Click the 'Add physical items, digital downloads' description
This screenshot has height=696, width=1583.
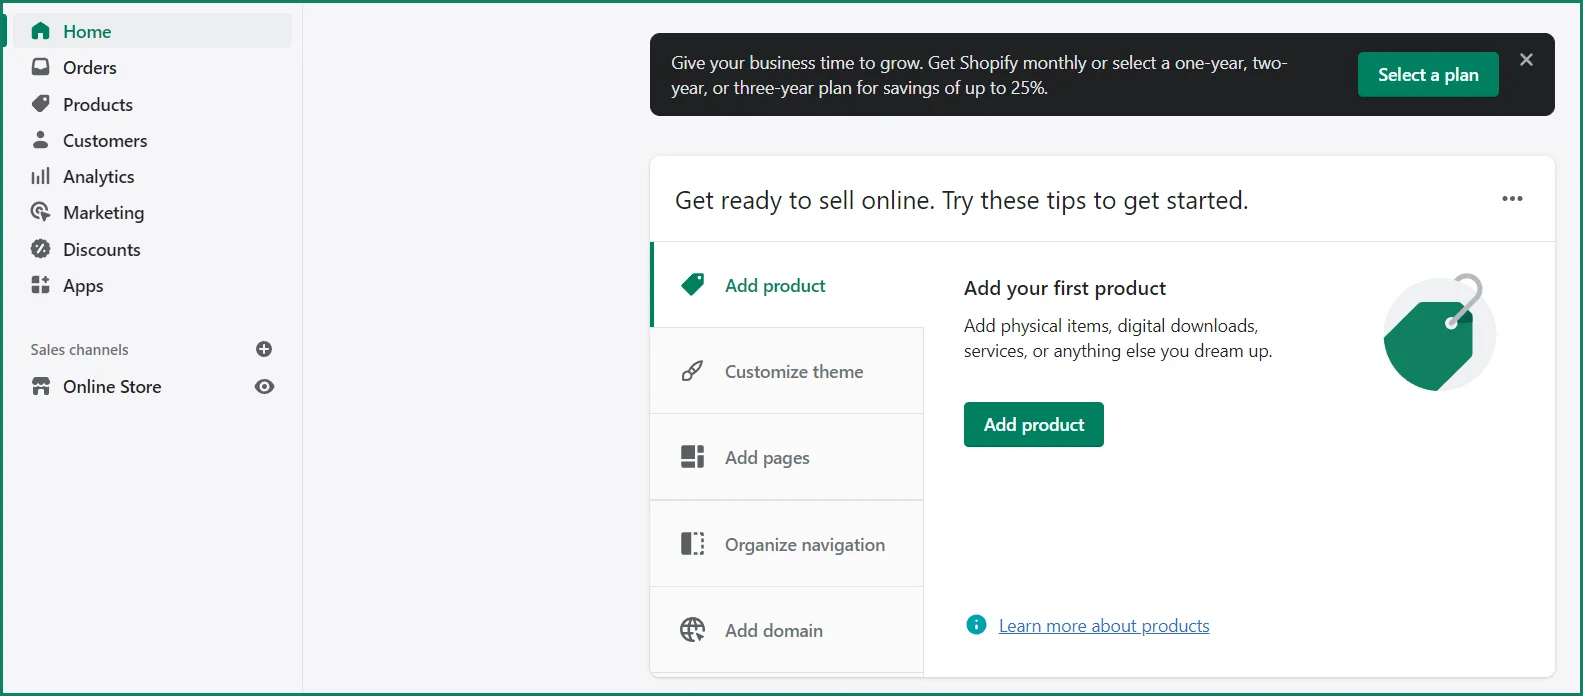coord(1118,338)
